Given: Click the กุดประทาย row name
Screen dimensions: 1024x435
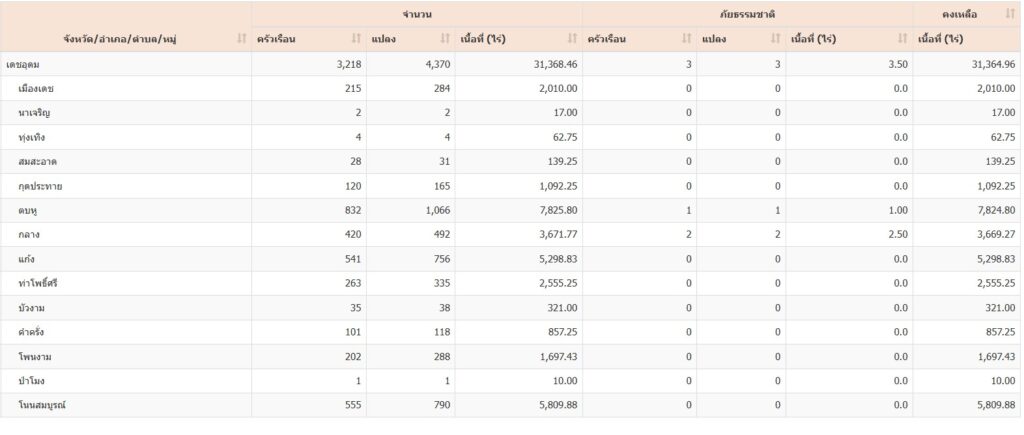Looking at the screenshot, I should point(40,186).
